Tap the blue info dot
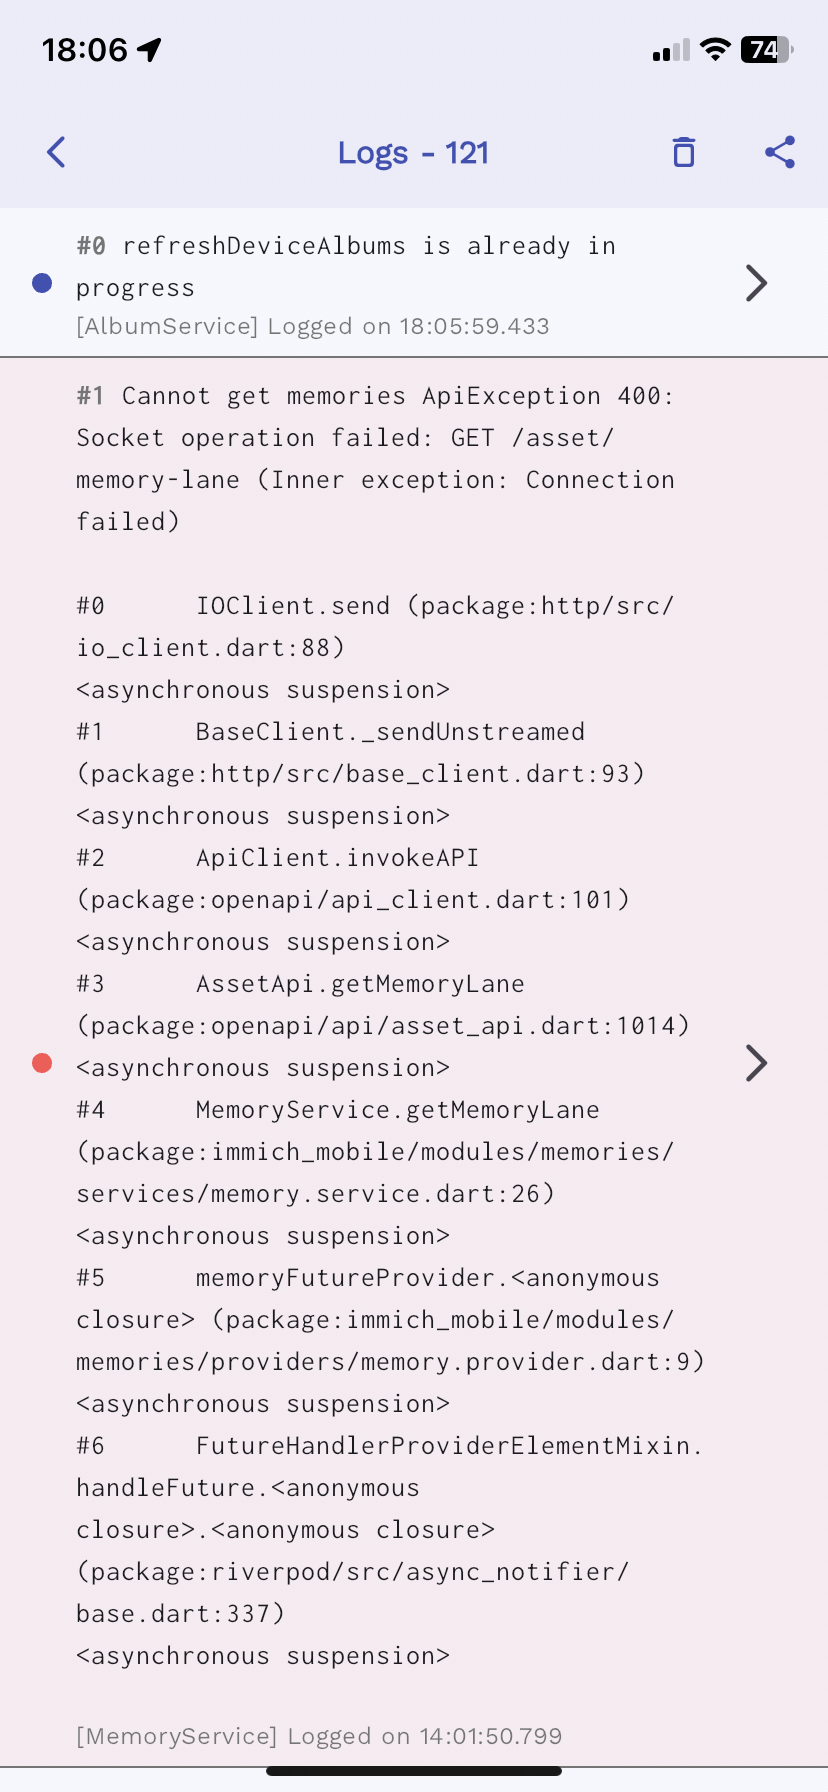The image size is (828, 1792). tap(42, 283)
